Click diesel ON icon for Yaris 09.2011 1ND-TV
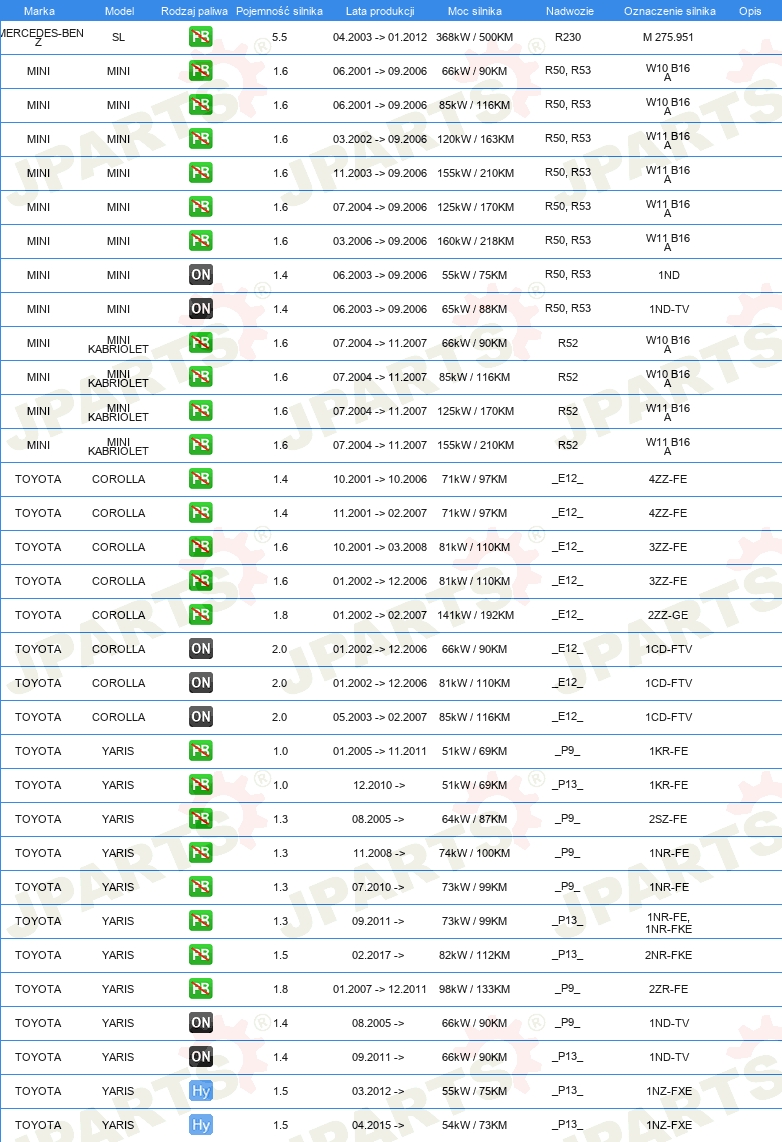 click(201, 1056)
